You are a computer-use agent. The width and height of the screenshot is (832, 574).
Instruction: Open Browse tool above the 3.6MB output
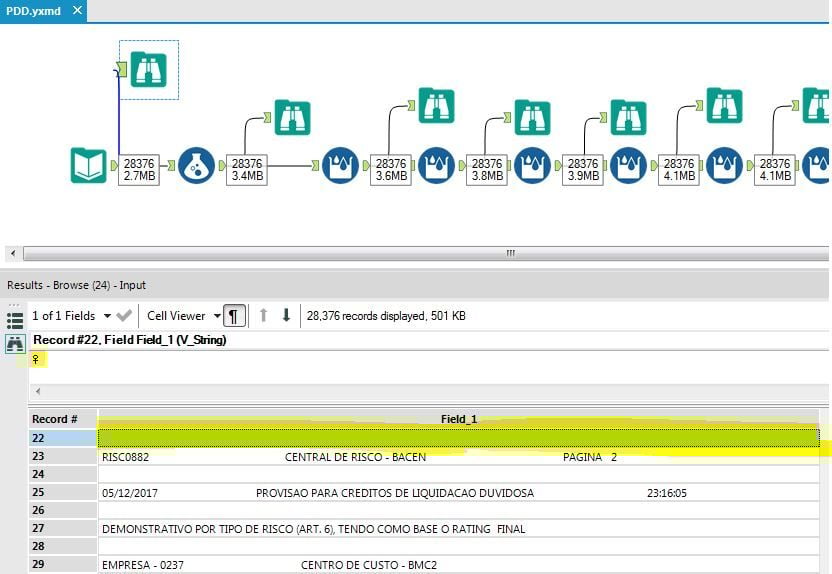coord(436,106)
